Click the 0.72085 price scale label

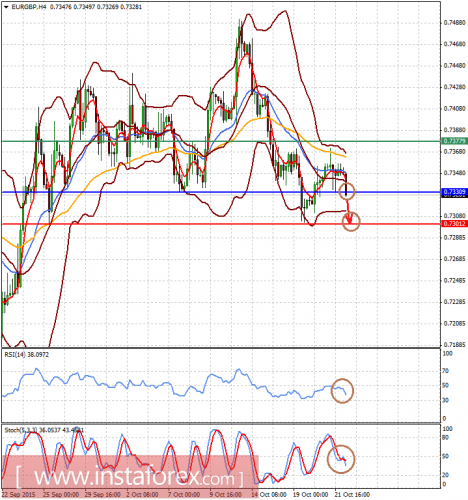[x=455, y=323]
